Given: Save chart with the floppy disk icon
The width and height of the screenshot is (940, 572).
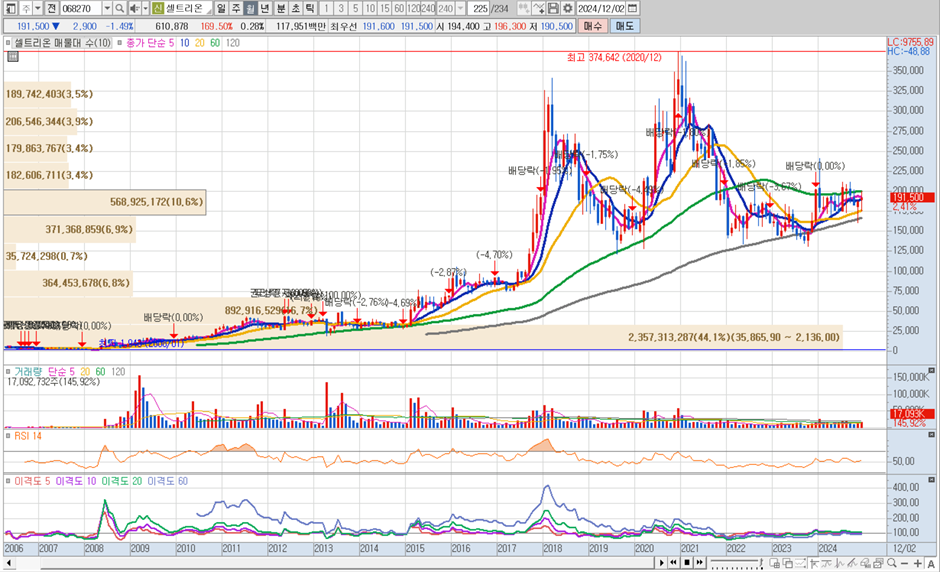Looking at the screenshot, I should pyautogui.click(x=554, y=8).
